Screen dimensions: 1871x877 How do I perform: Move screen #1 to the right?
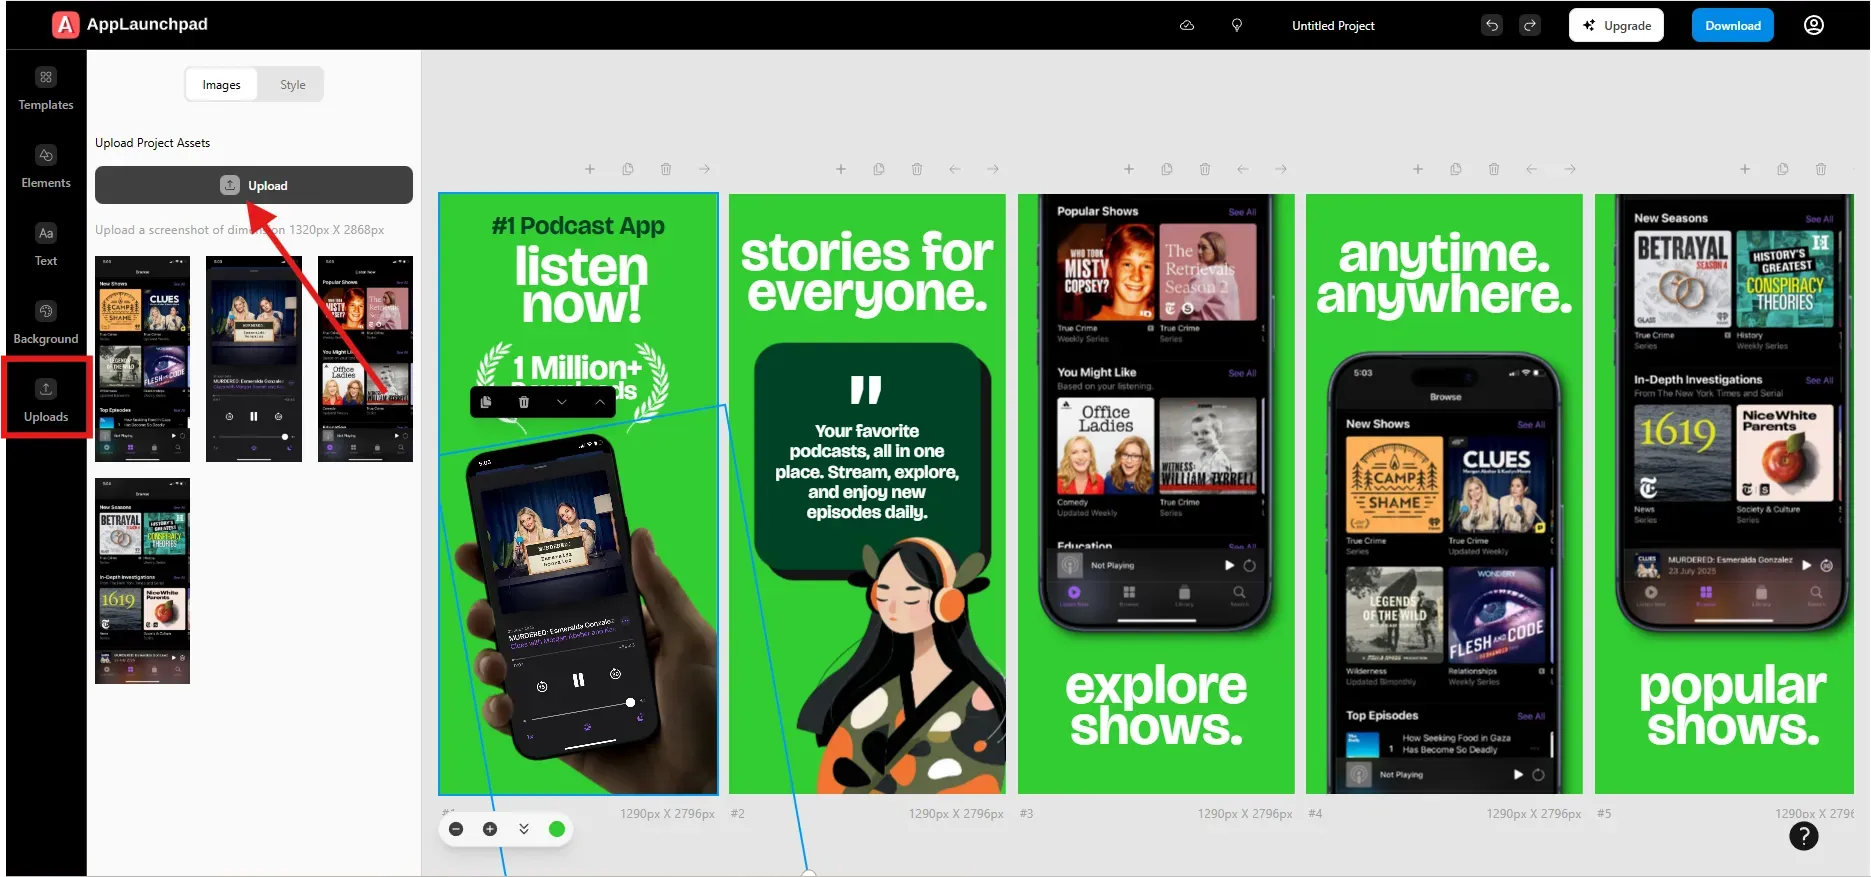coord(704,169)
